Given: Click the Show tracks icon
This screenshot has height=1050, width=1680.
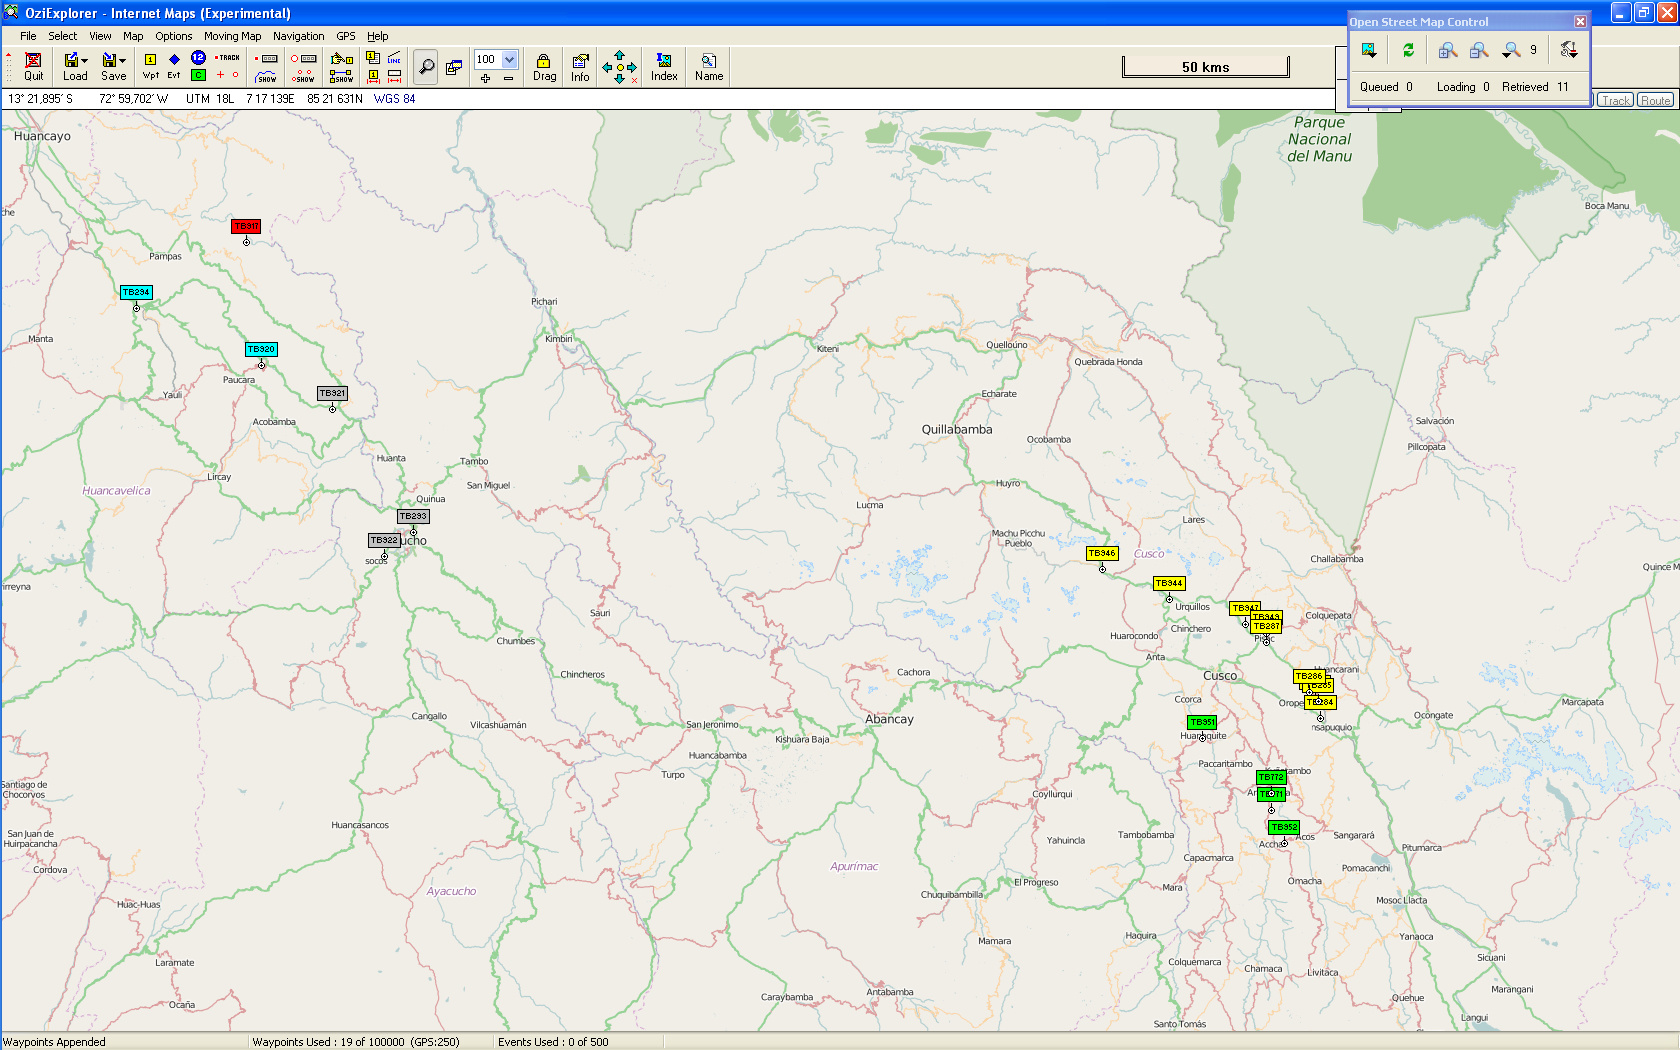Looking at the screenshot, I should (265, 75).
